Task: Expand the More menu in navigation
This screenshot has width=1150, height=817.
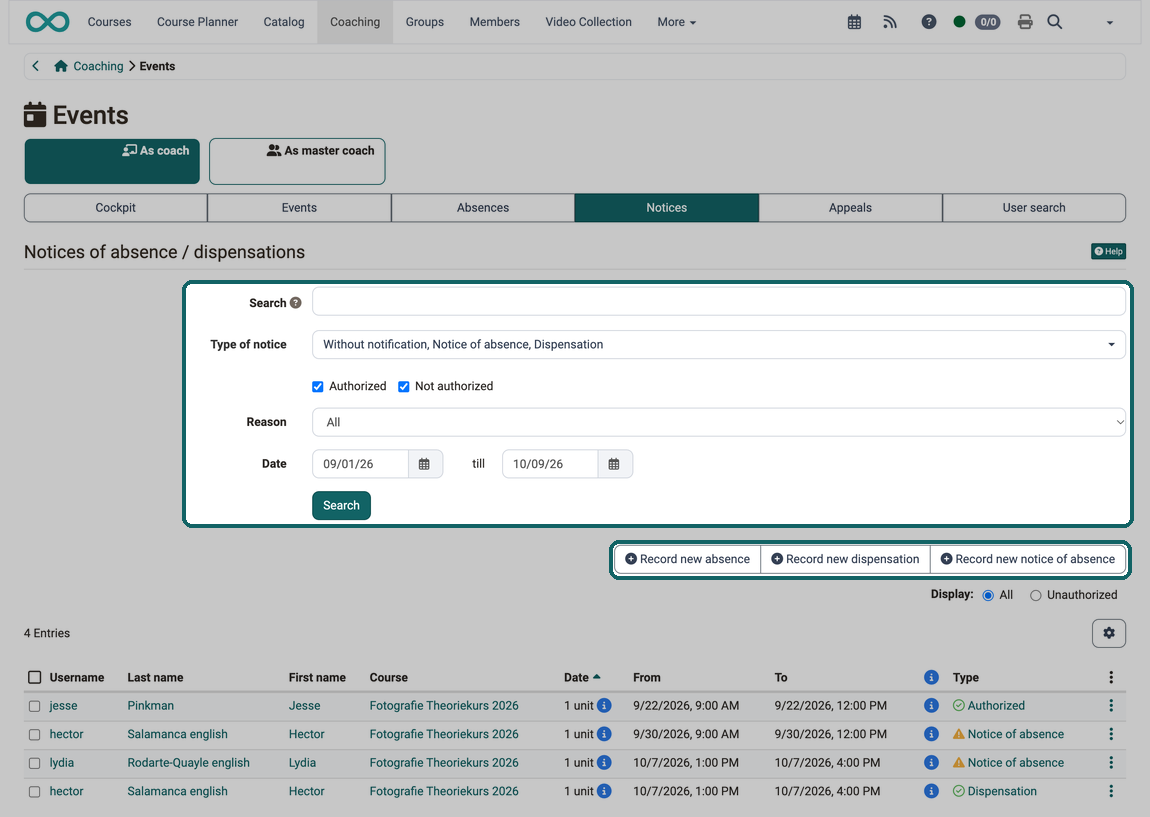Action: 676,22
